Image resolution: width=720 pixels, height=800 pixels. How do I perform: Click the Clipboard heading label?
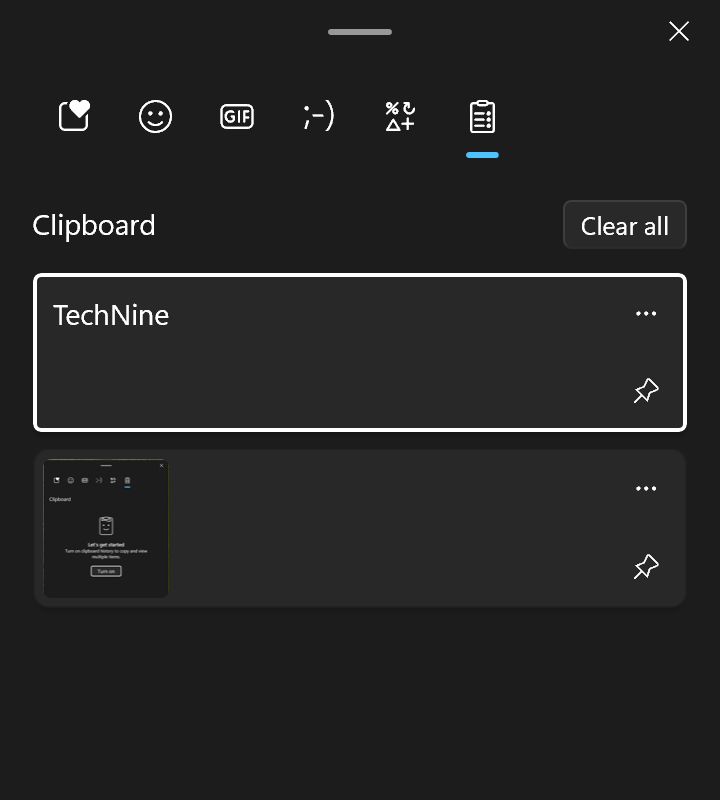pyautogui.click(x=94, y=226)
